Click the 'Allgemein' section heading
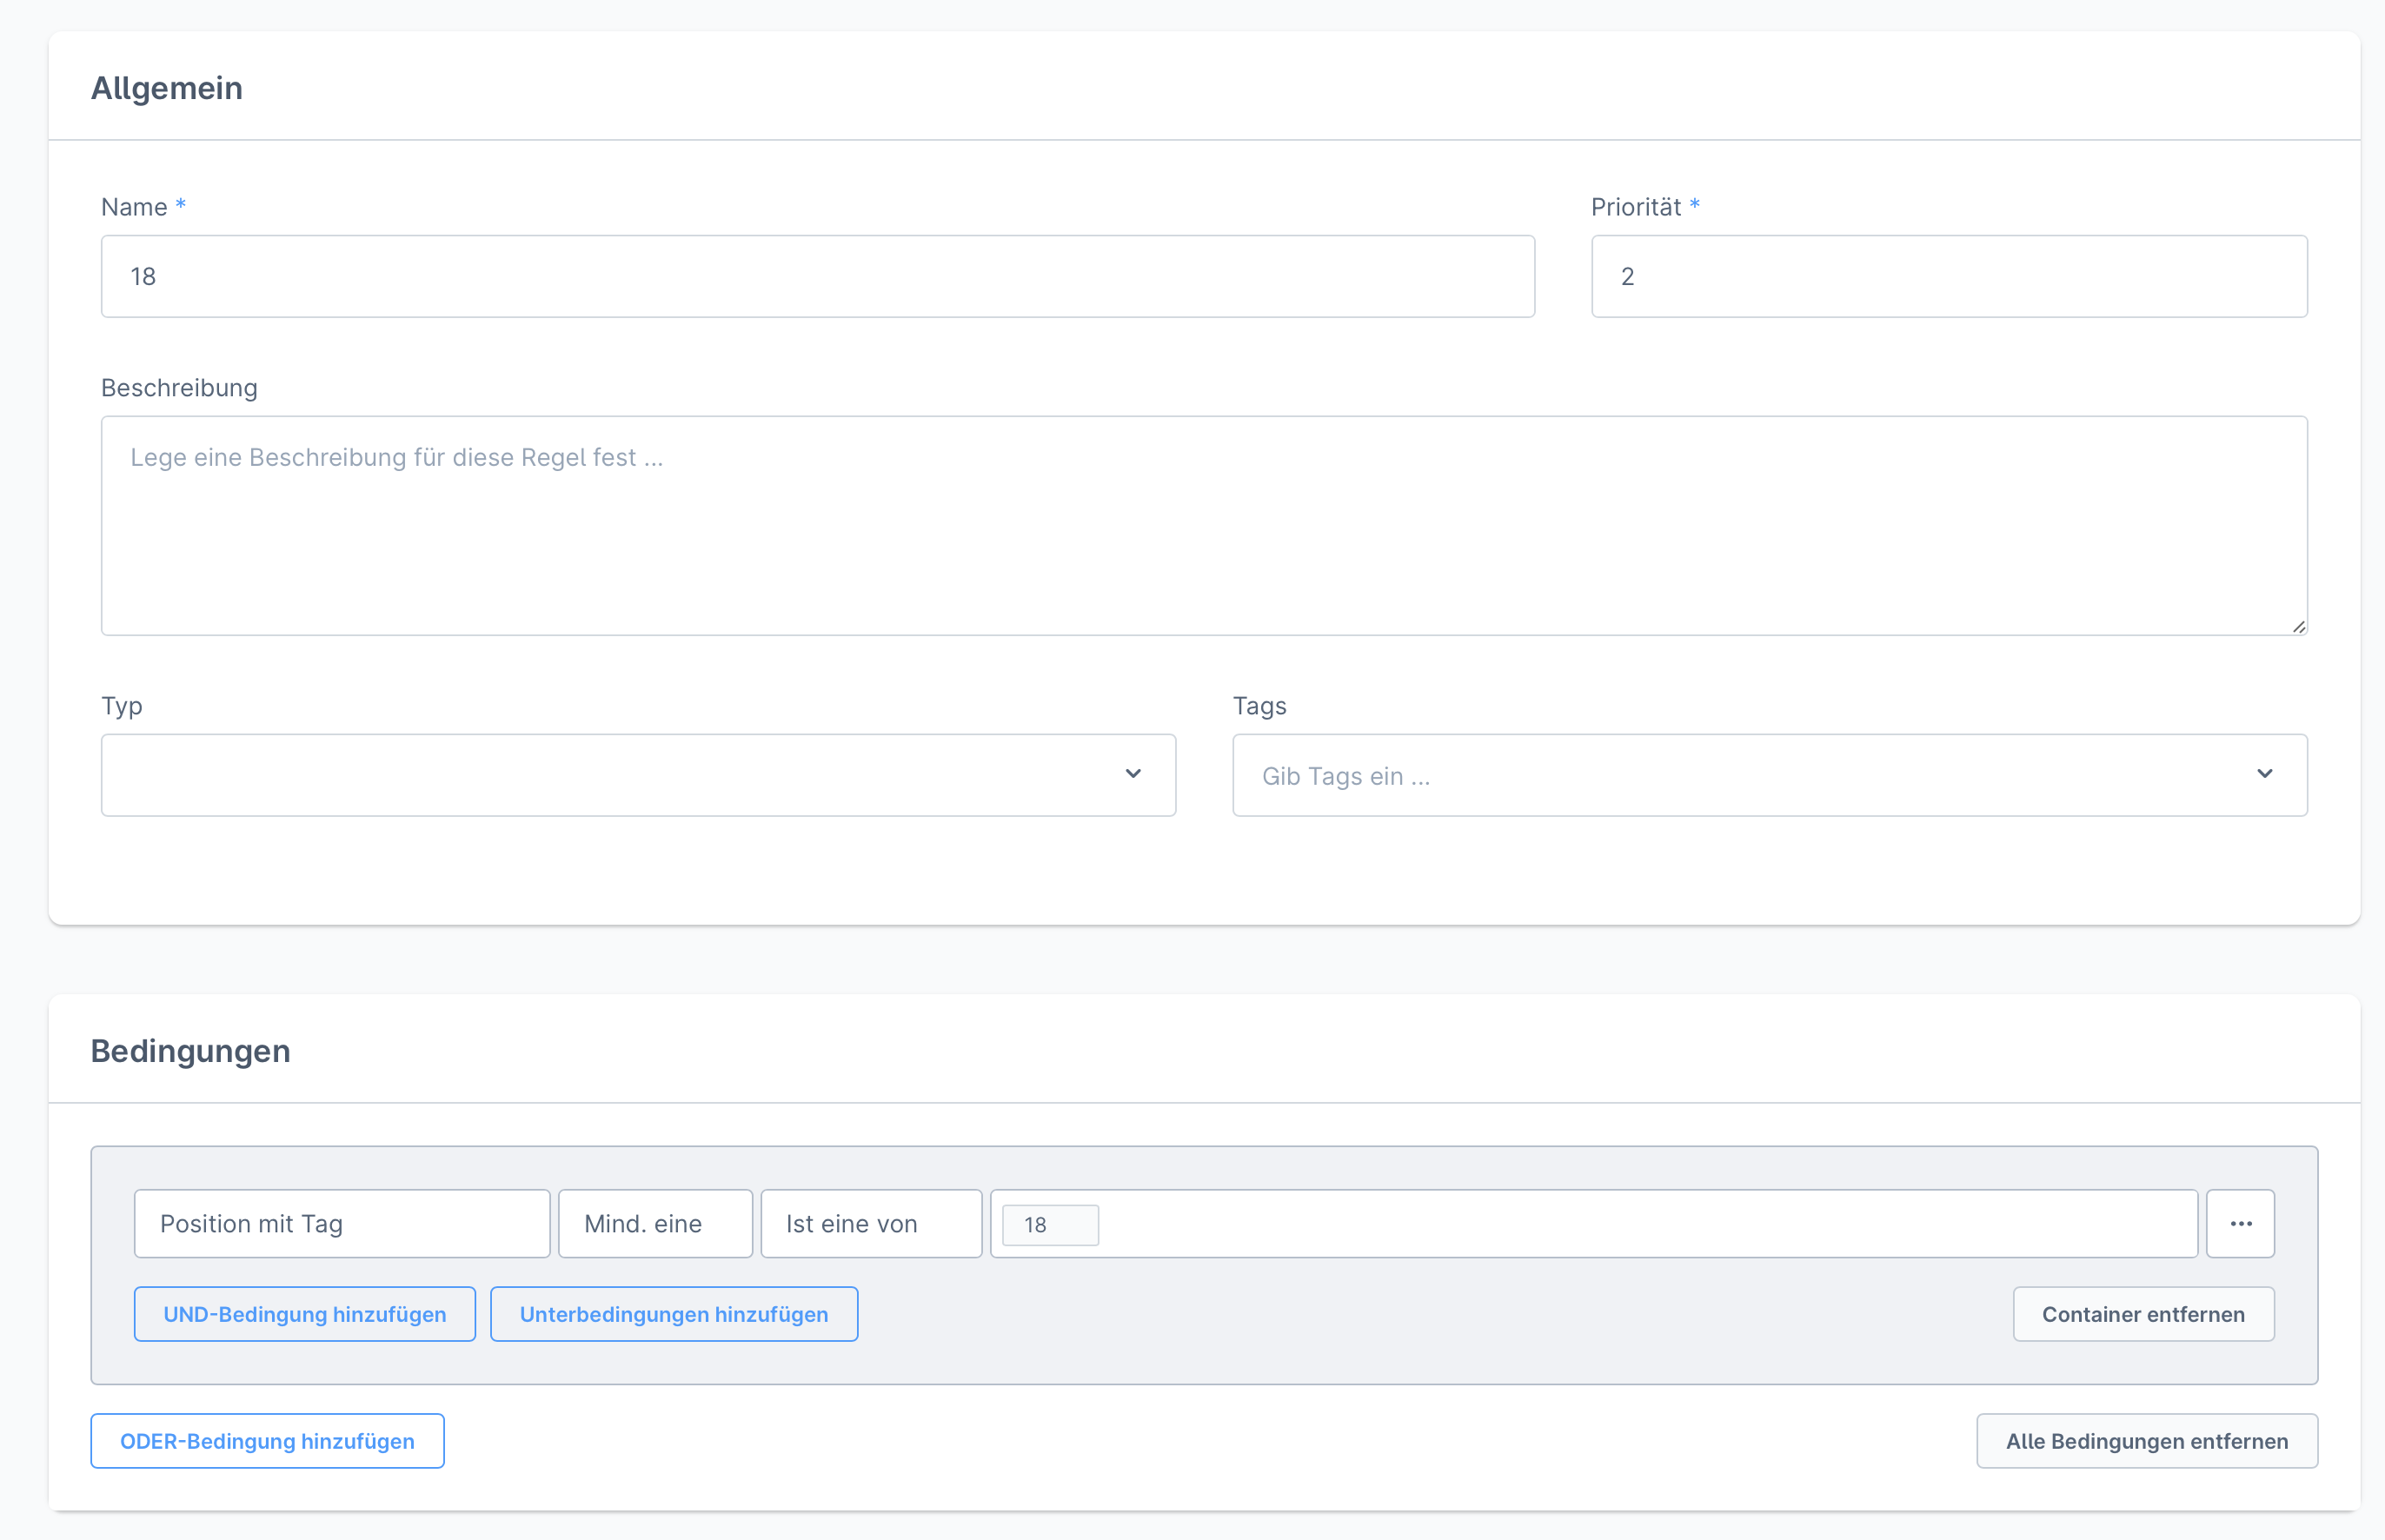 tap(167, 88)
